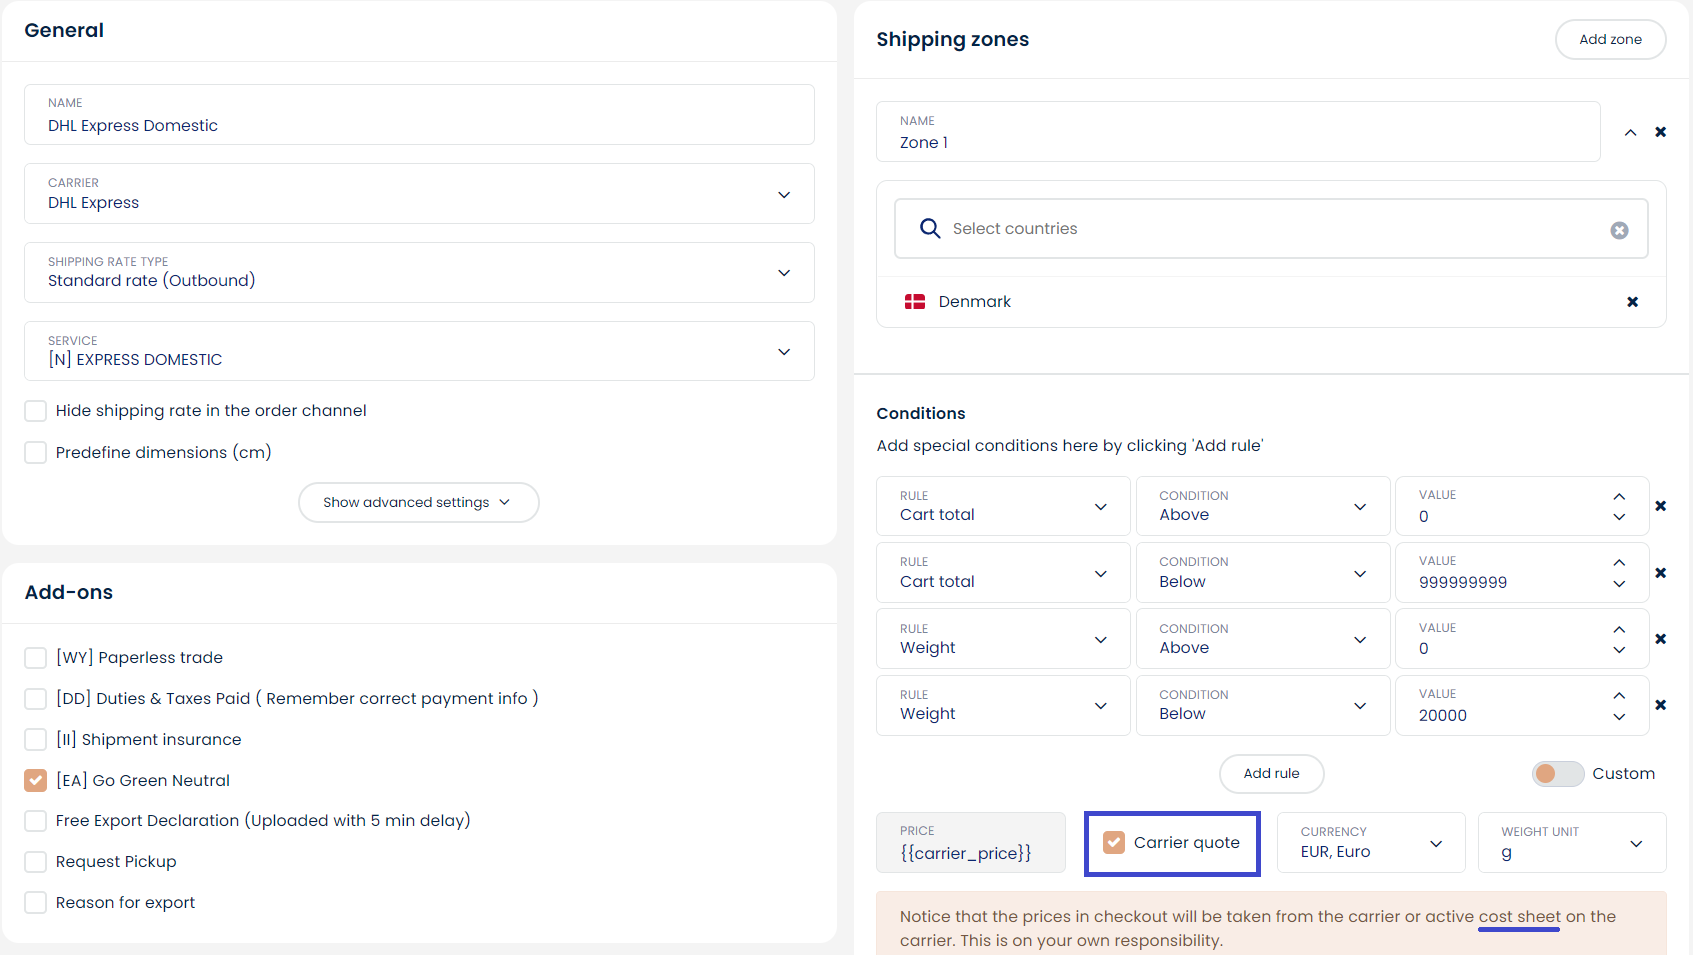The width and height of the screenshot is (1693, 955).
Task: Show advanced settings
Action: point(418,502)
